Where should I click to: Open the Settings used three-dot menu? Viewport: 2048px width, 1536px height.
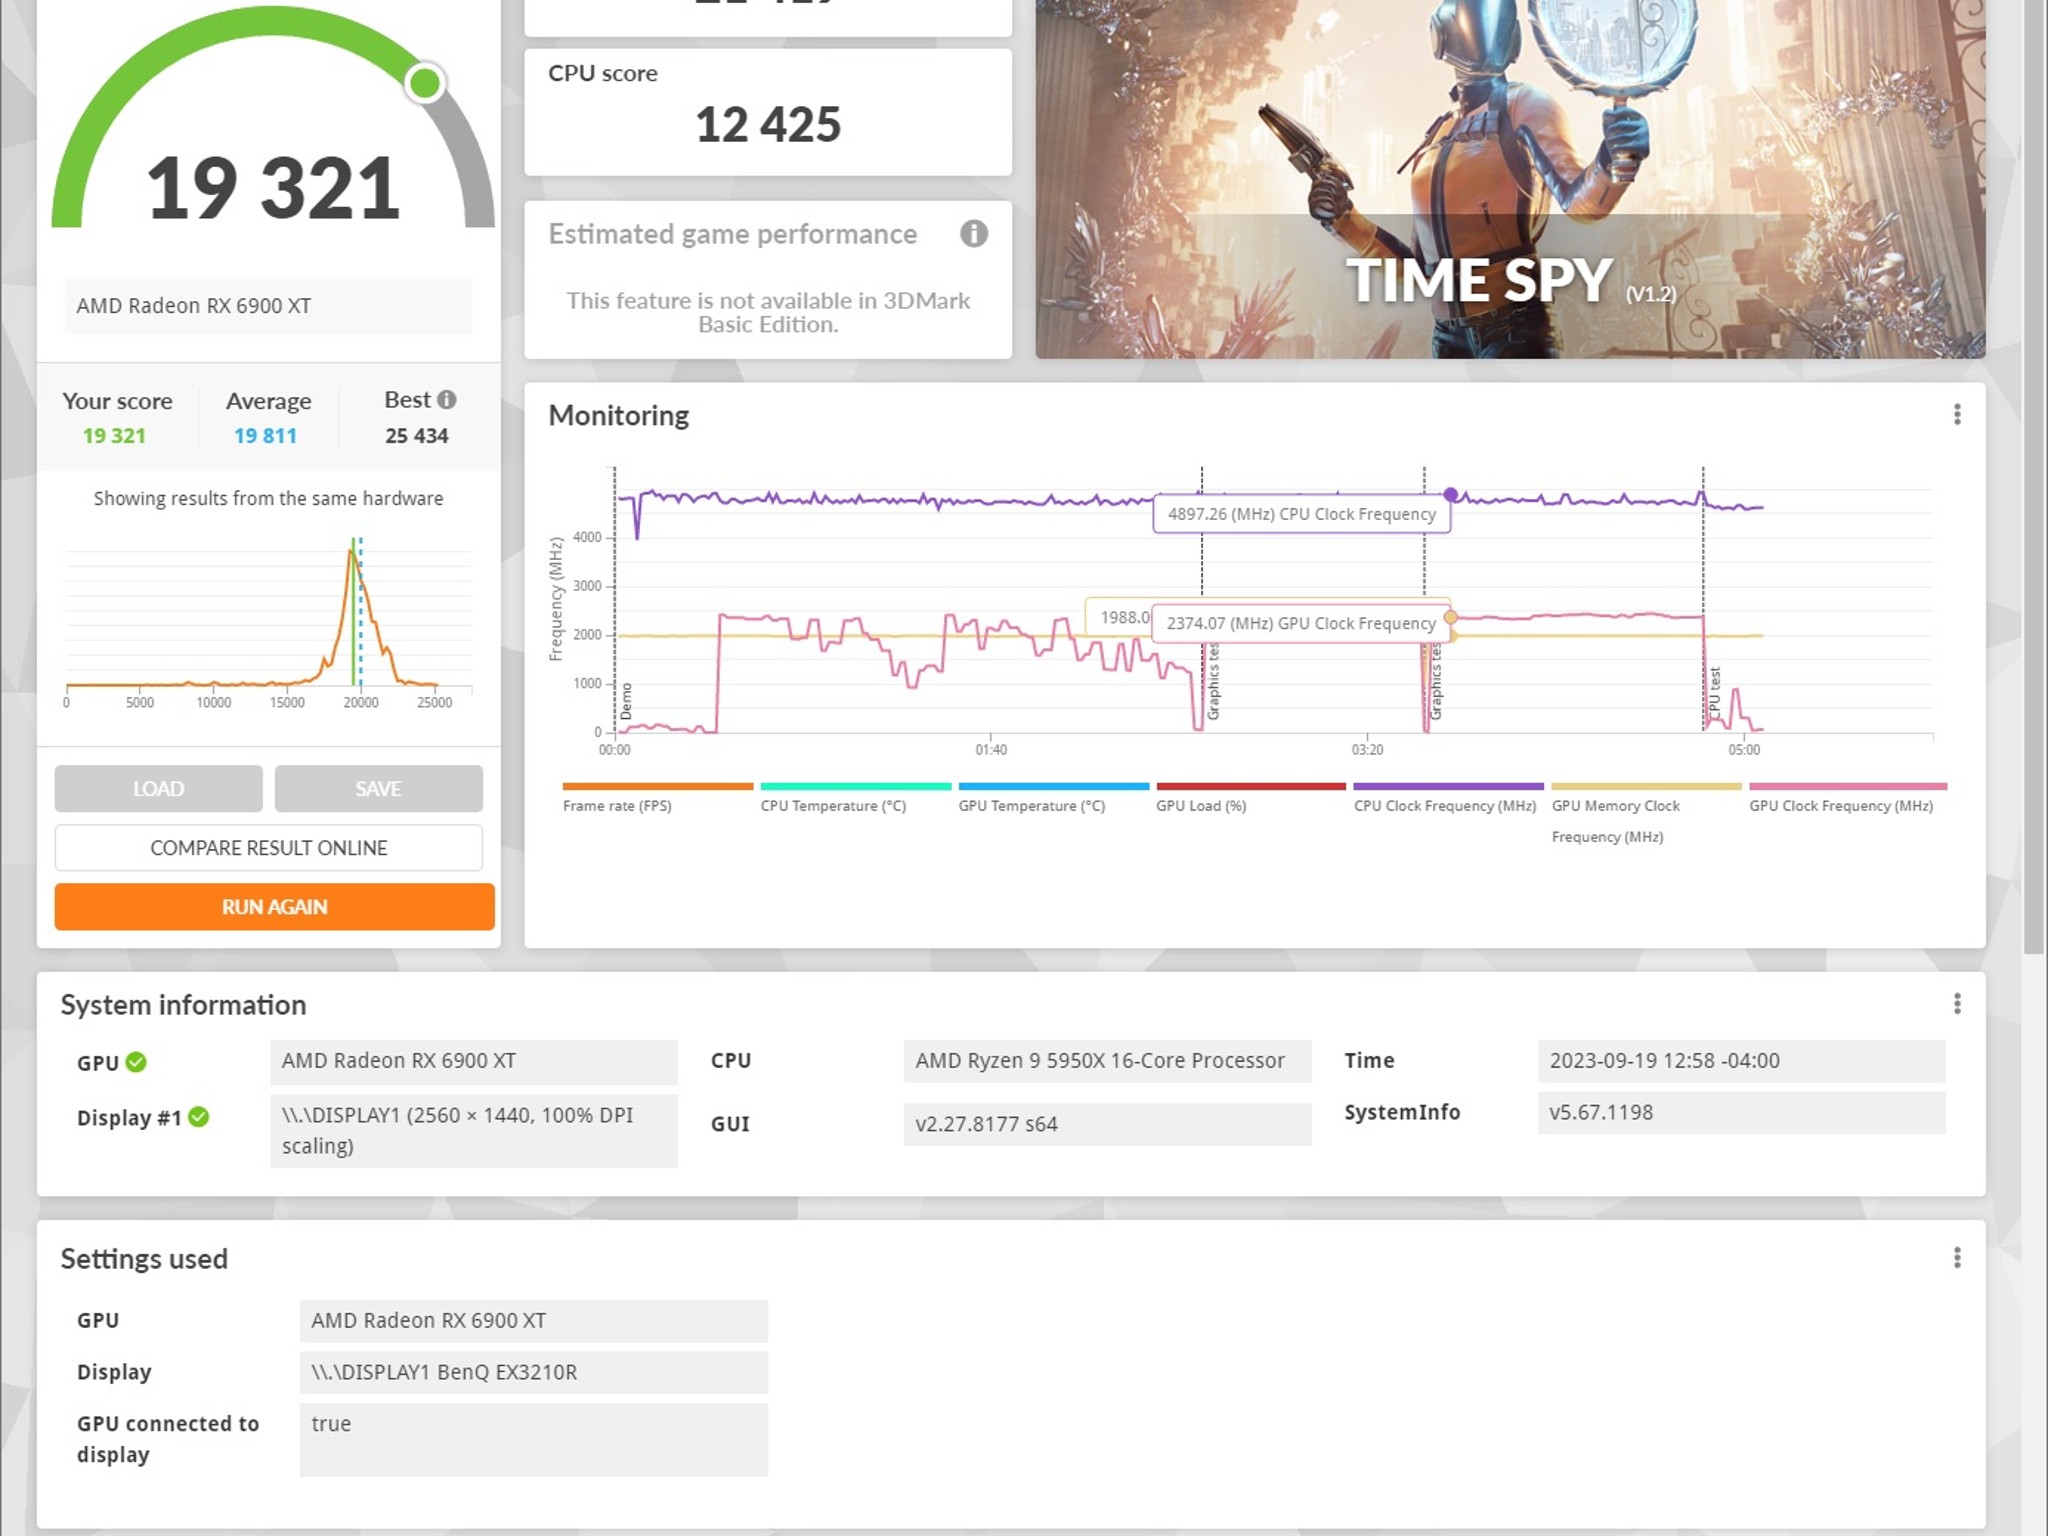[1957, 1258]
